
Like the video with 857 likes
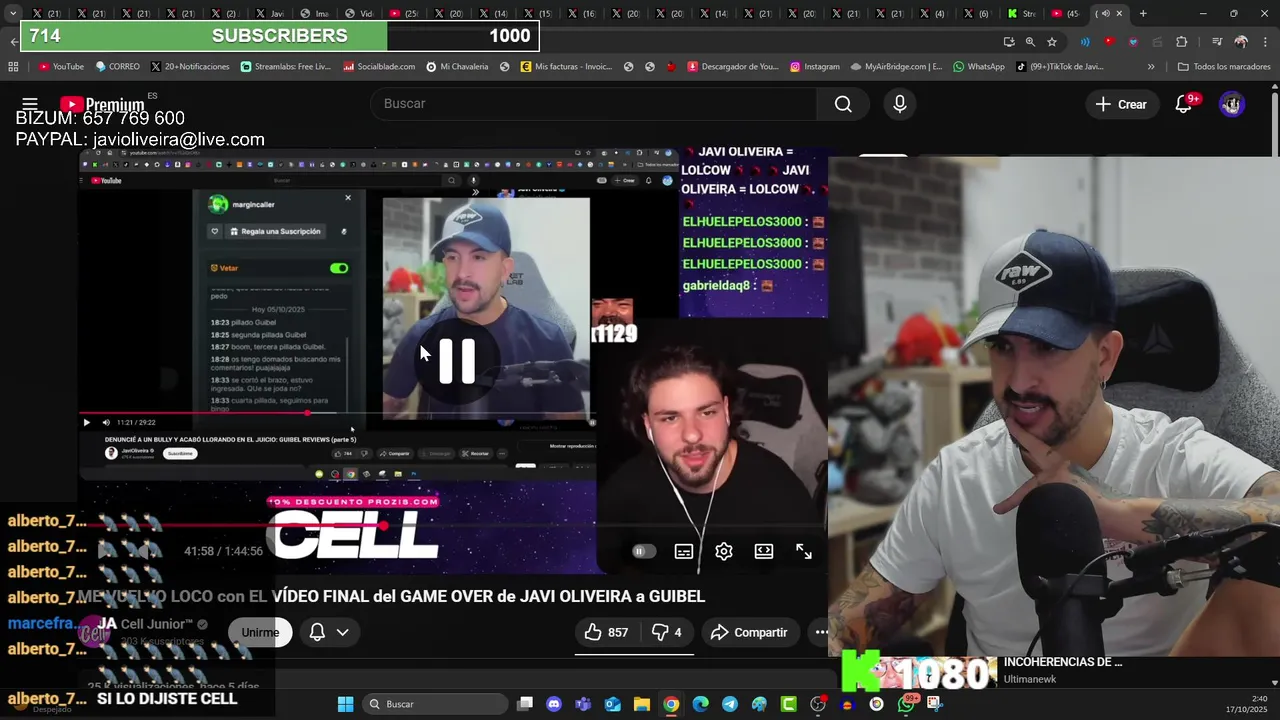click(x=606, y=632)
